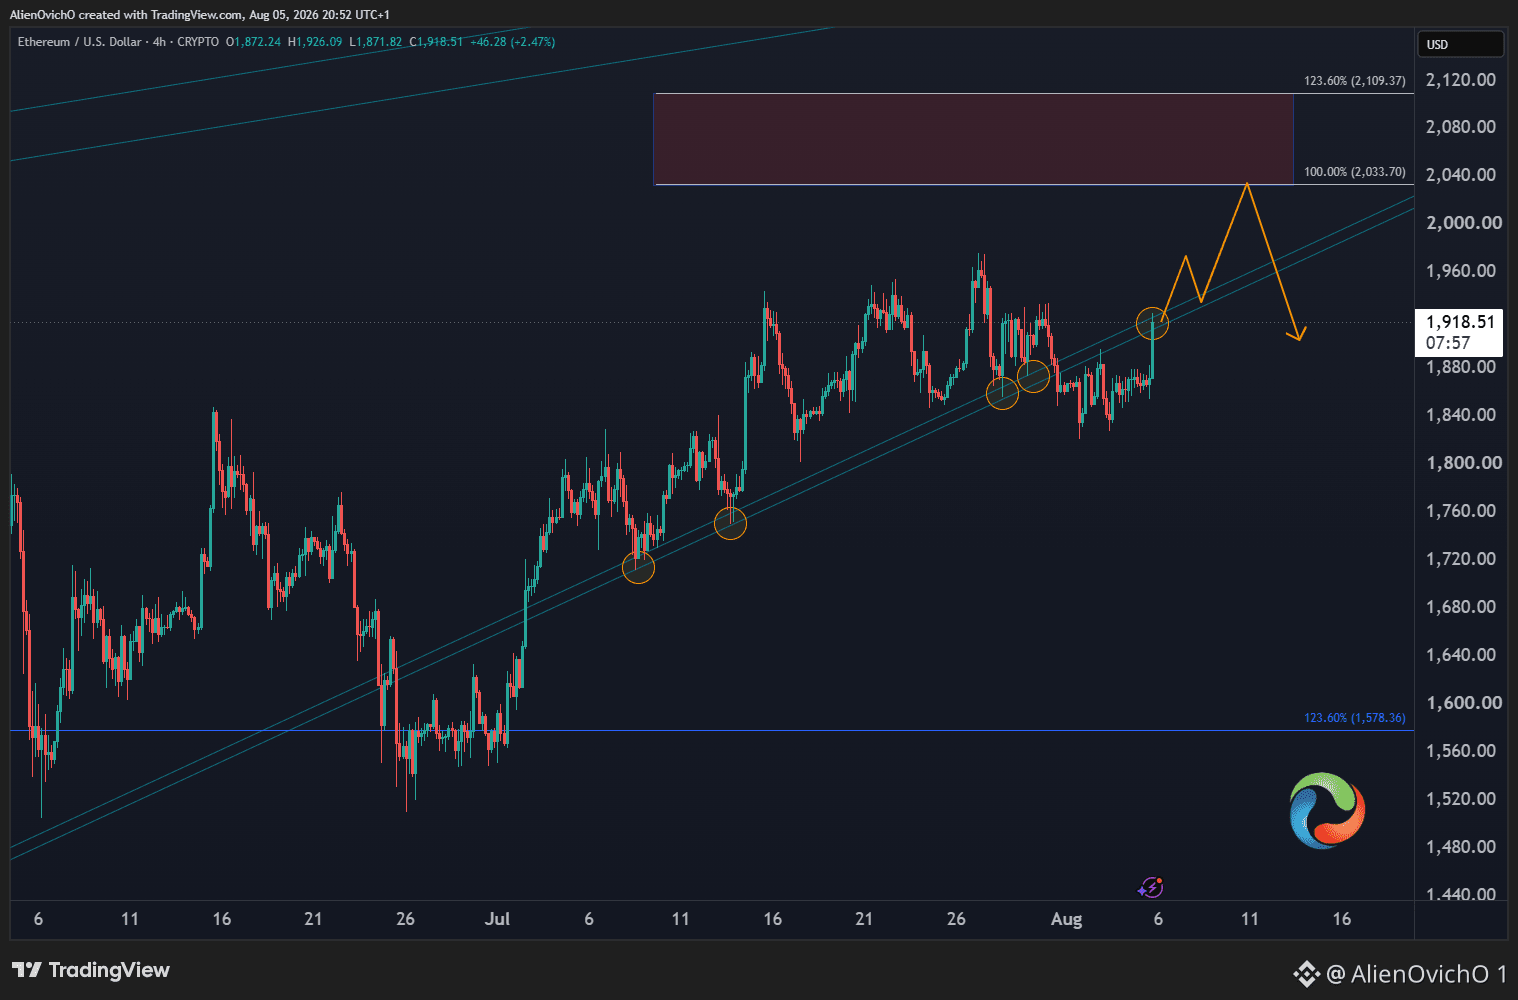Click the Aug label on the time axis
Screen dimensions: 1518x1000
click(1066, 919)
